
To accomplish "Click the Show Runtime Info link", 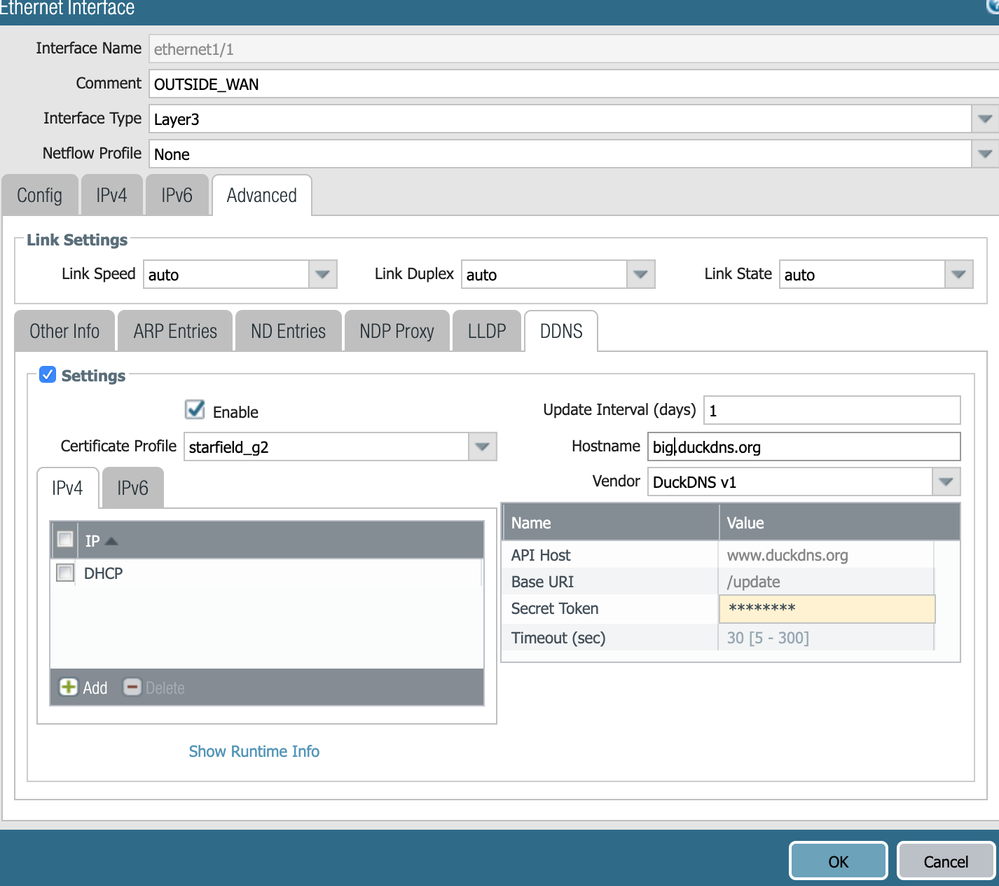I will coord(254,751).
